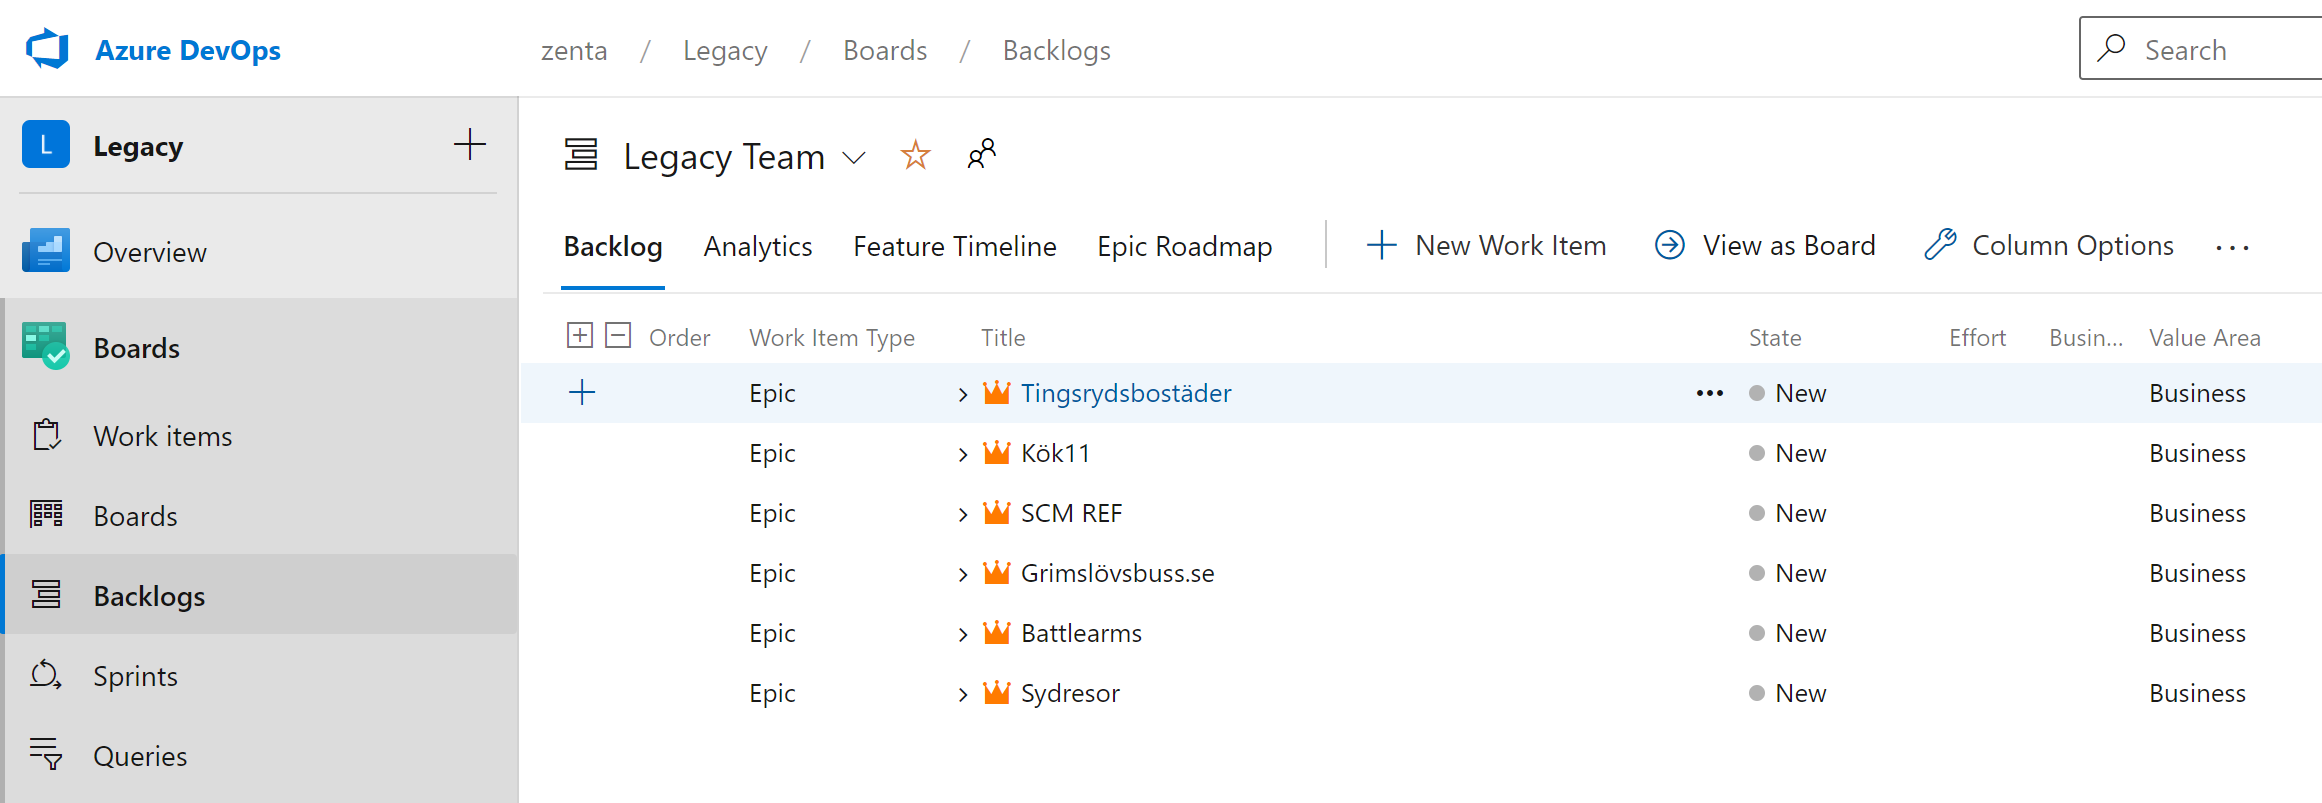Image resolution: width=2322 pixels, height=803 pixels.
Task: Expand the Grimslövsbuss.se epic chevron
Action: click(x=963, y=574)
